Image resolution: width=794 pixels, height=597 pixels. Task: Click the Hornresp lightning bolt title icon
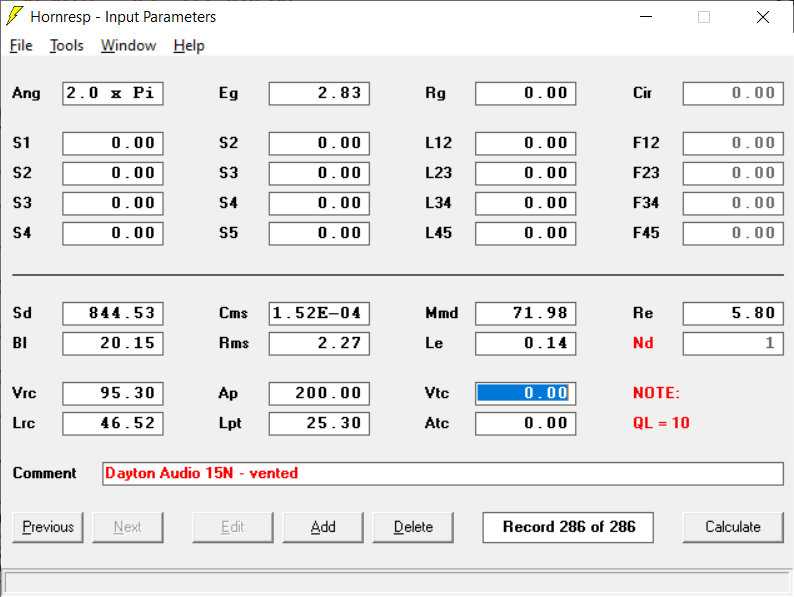(15, 16)
